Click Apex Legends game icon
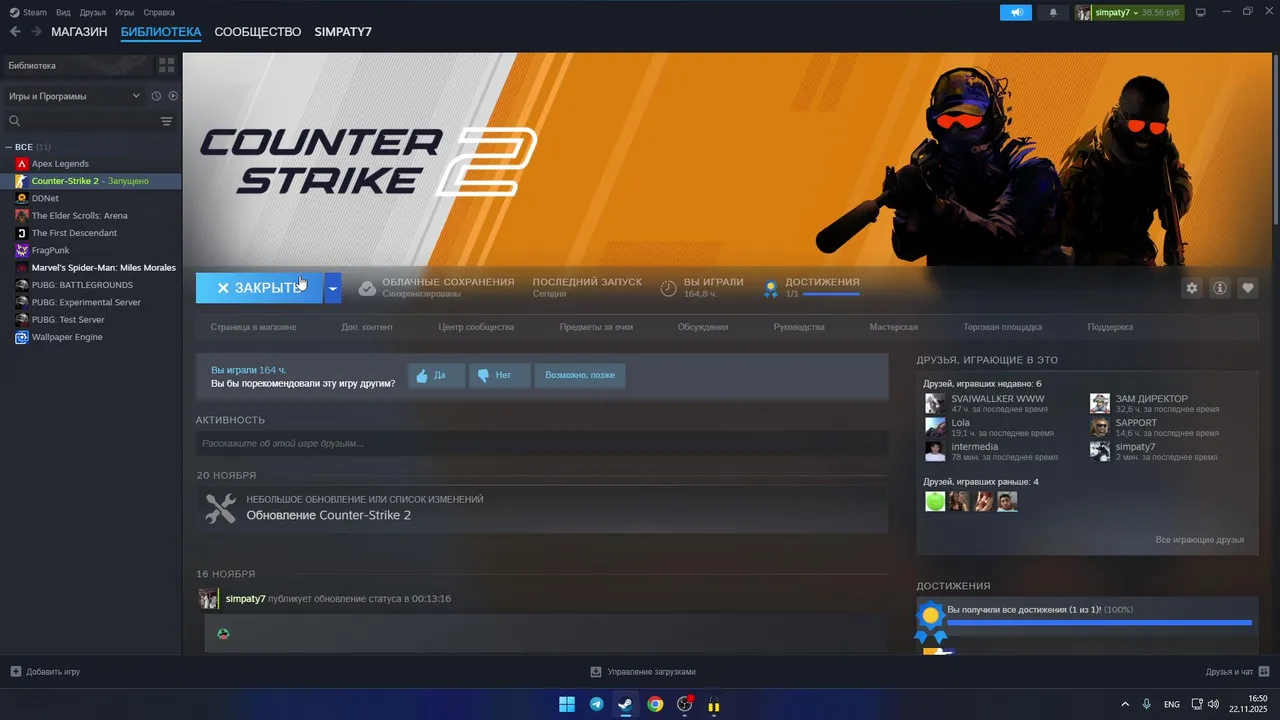Image resolution: width=1280 pixels, height=720 pixels. pos(22,163)
